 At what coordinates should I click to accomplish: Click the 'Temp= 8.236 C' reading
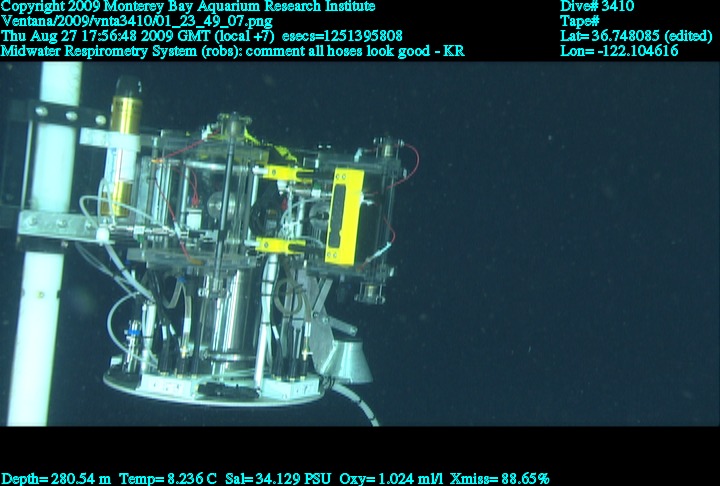click(x=168, y=479)
